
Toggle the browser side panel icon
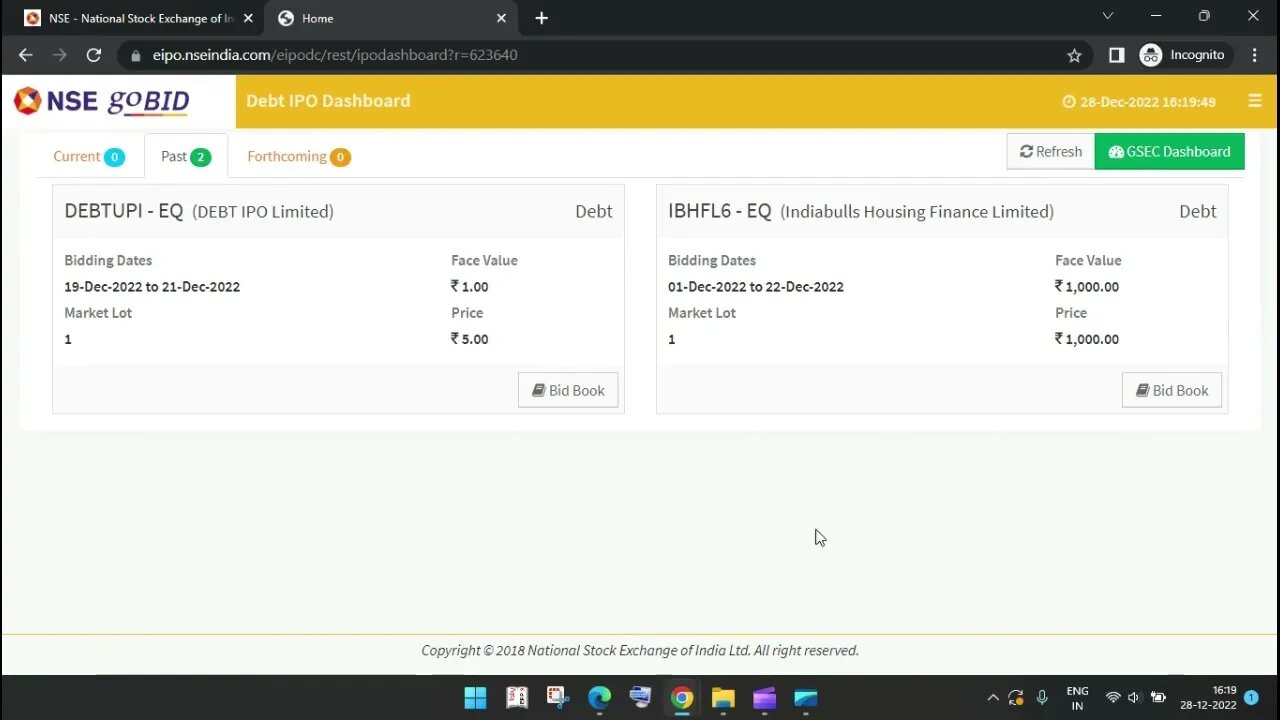tap(1117, 55)
